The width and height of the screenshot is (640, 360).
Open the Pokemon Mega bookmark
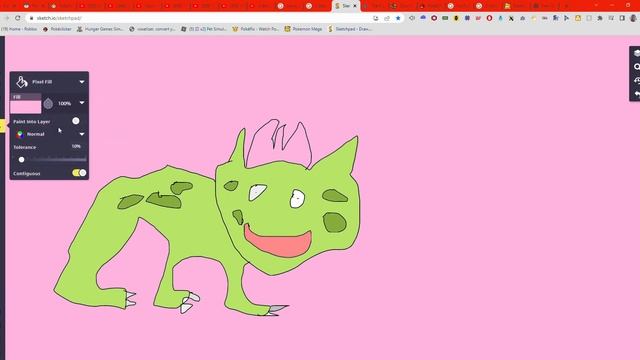click(303, 29)
